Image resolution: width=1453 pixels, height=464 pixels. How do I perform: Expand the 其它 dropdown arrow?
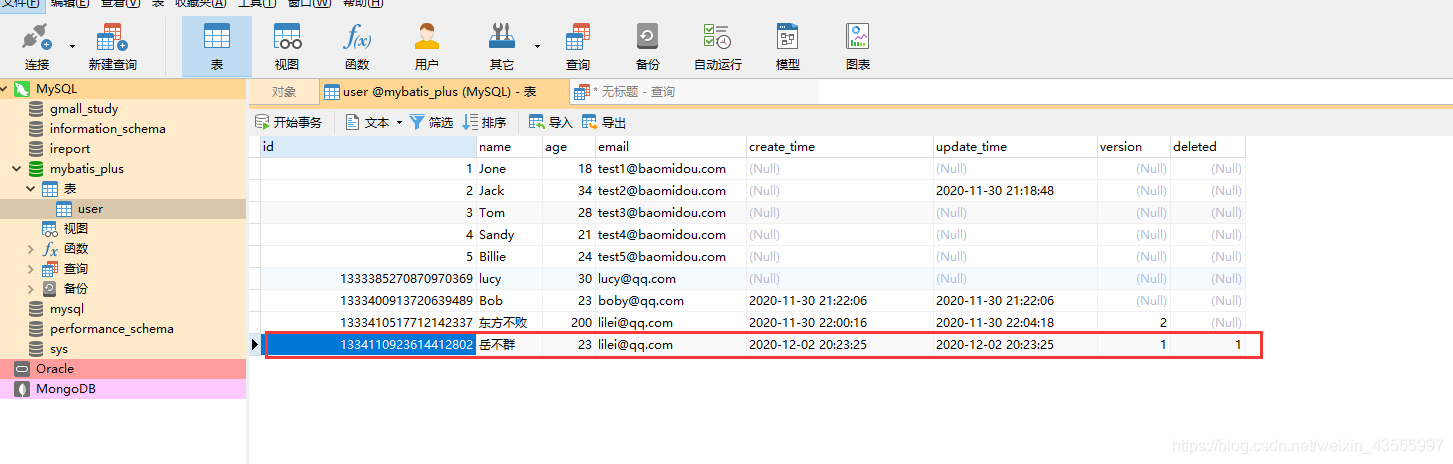(537, 46)
